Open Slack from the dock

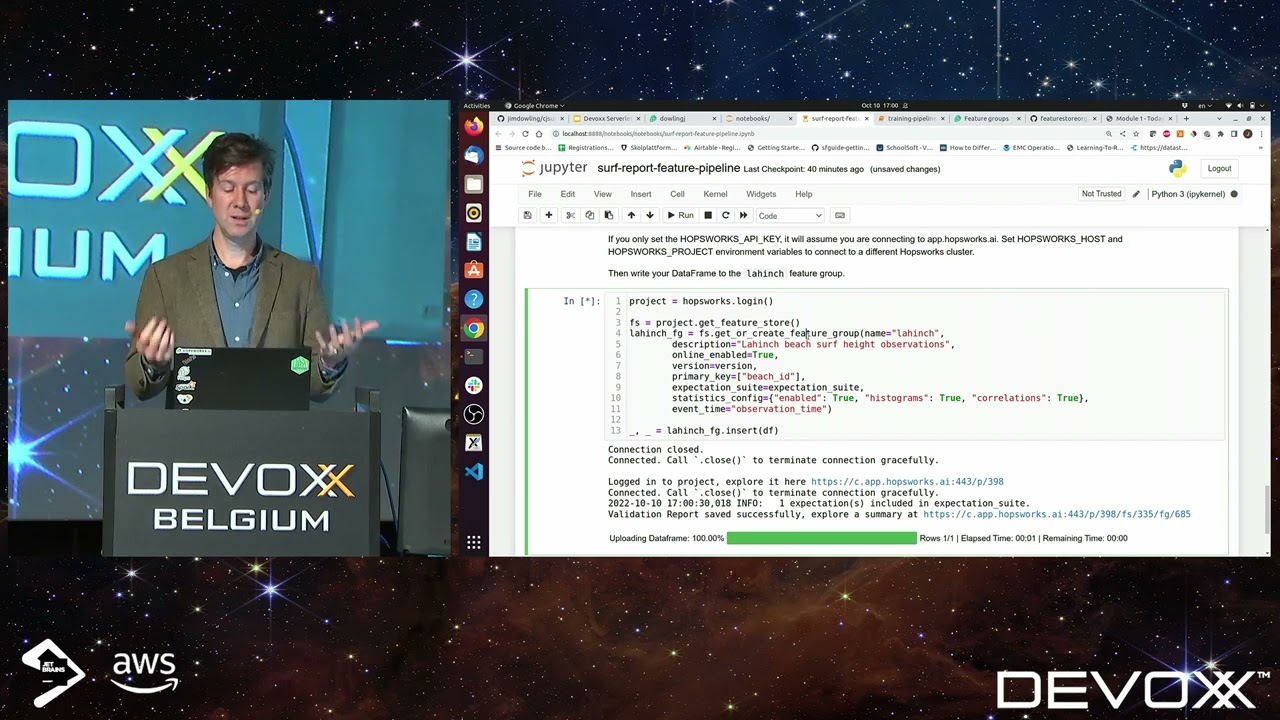point(474,385)
